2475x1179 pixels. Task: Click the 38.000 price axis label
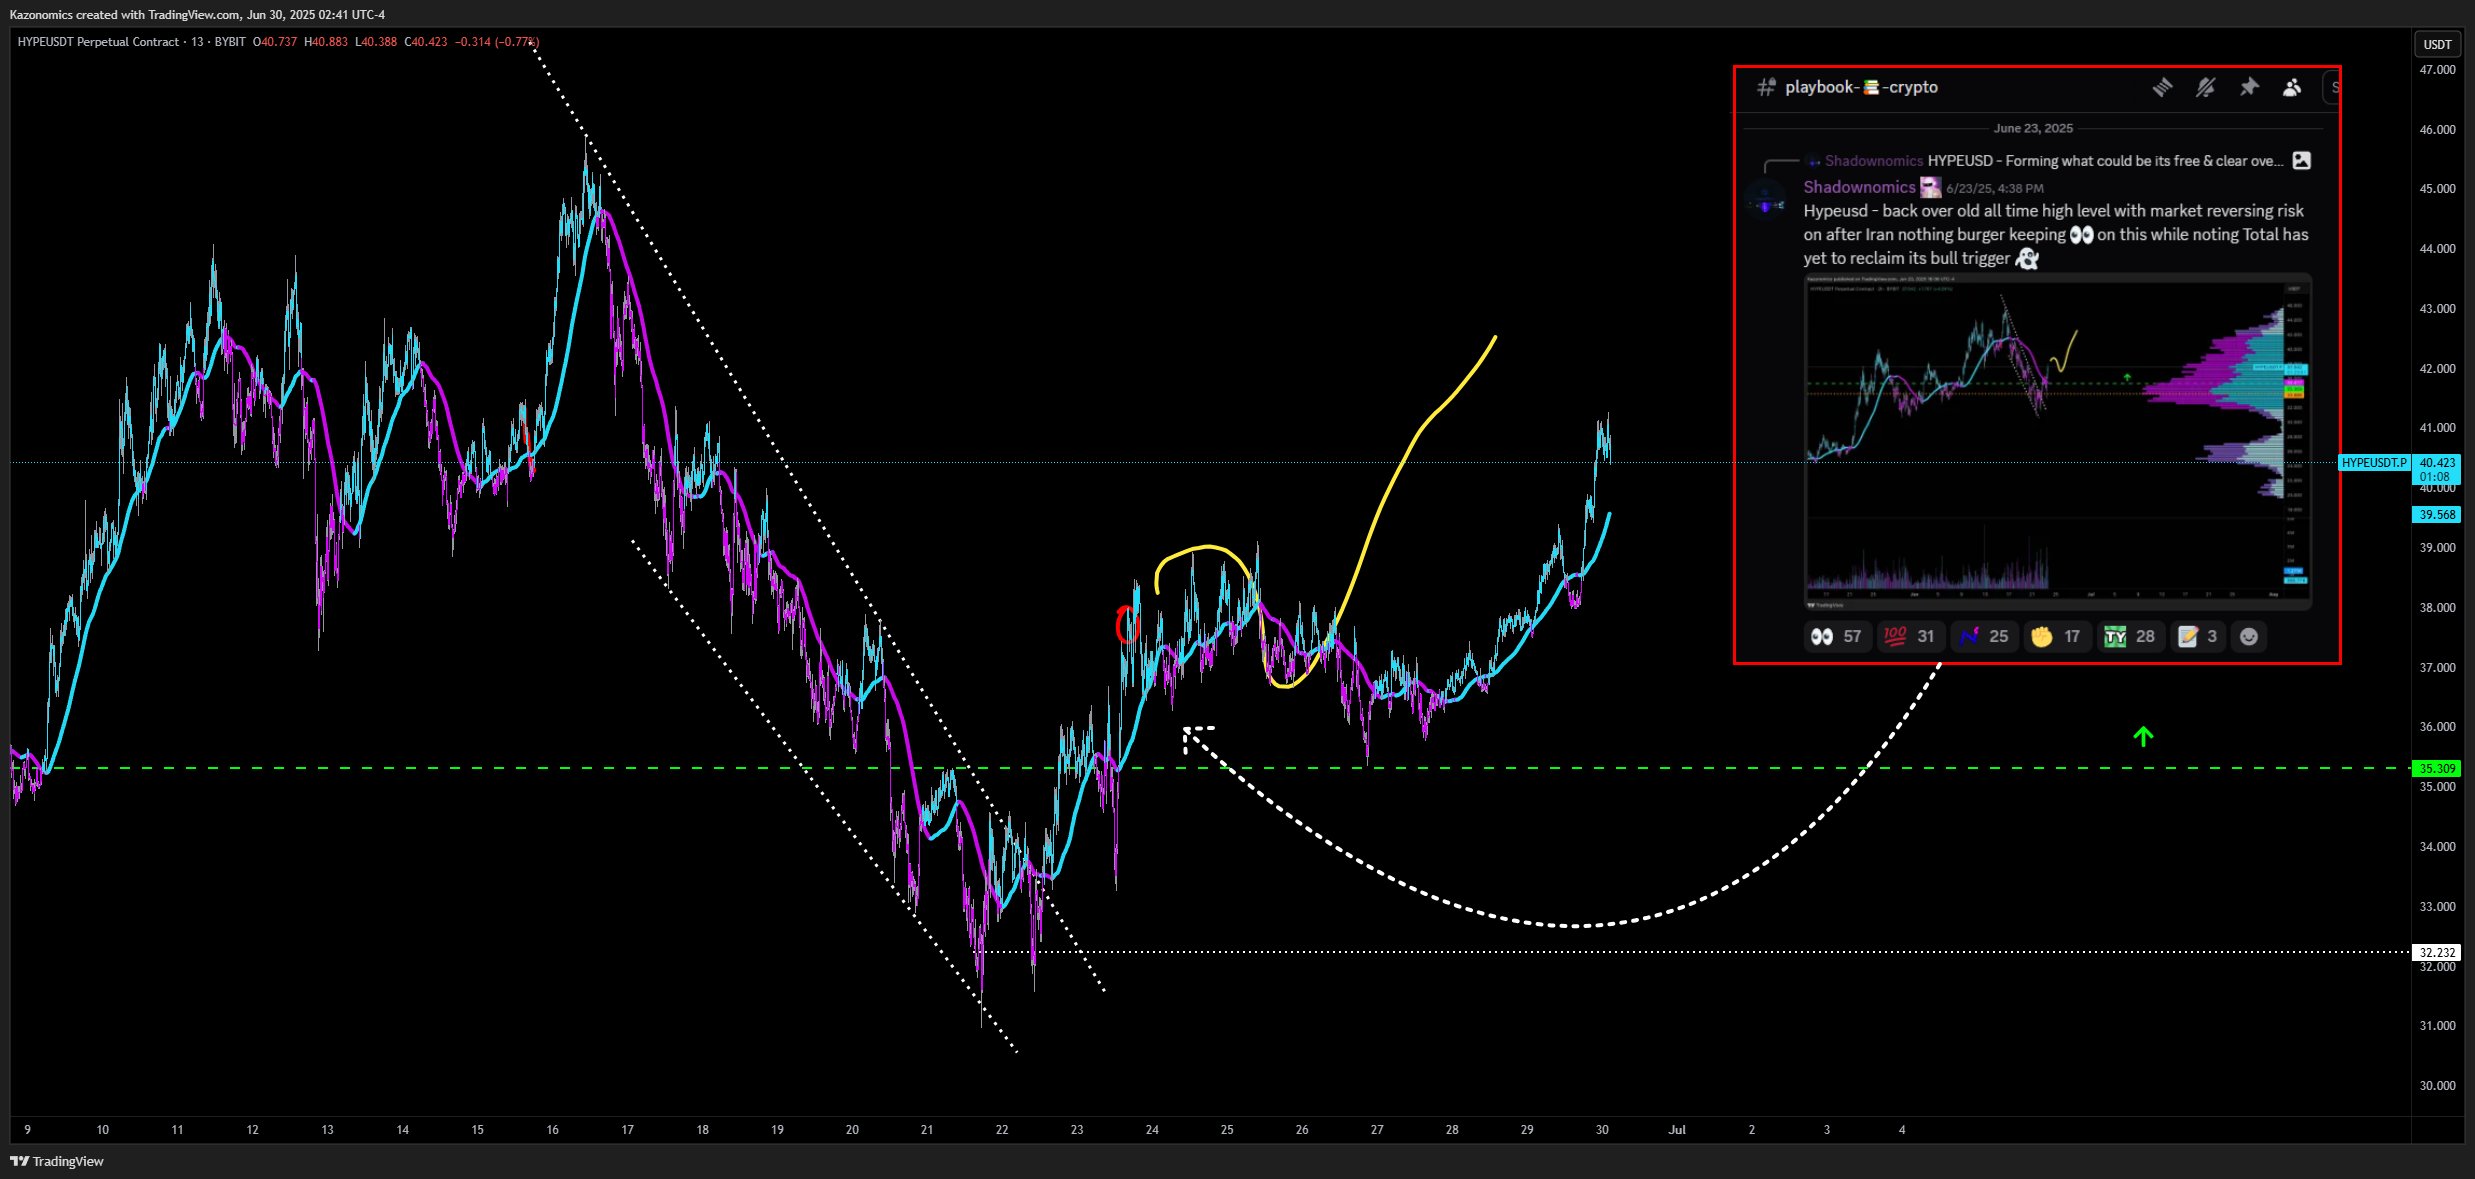click(2437, 608)
